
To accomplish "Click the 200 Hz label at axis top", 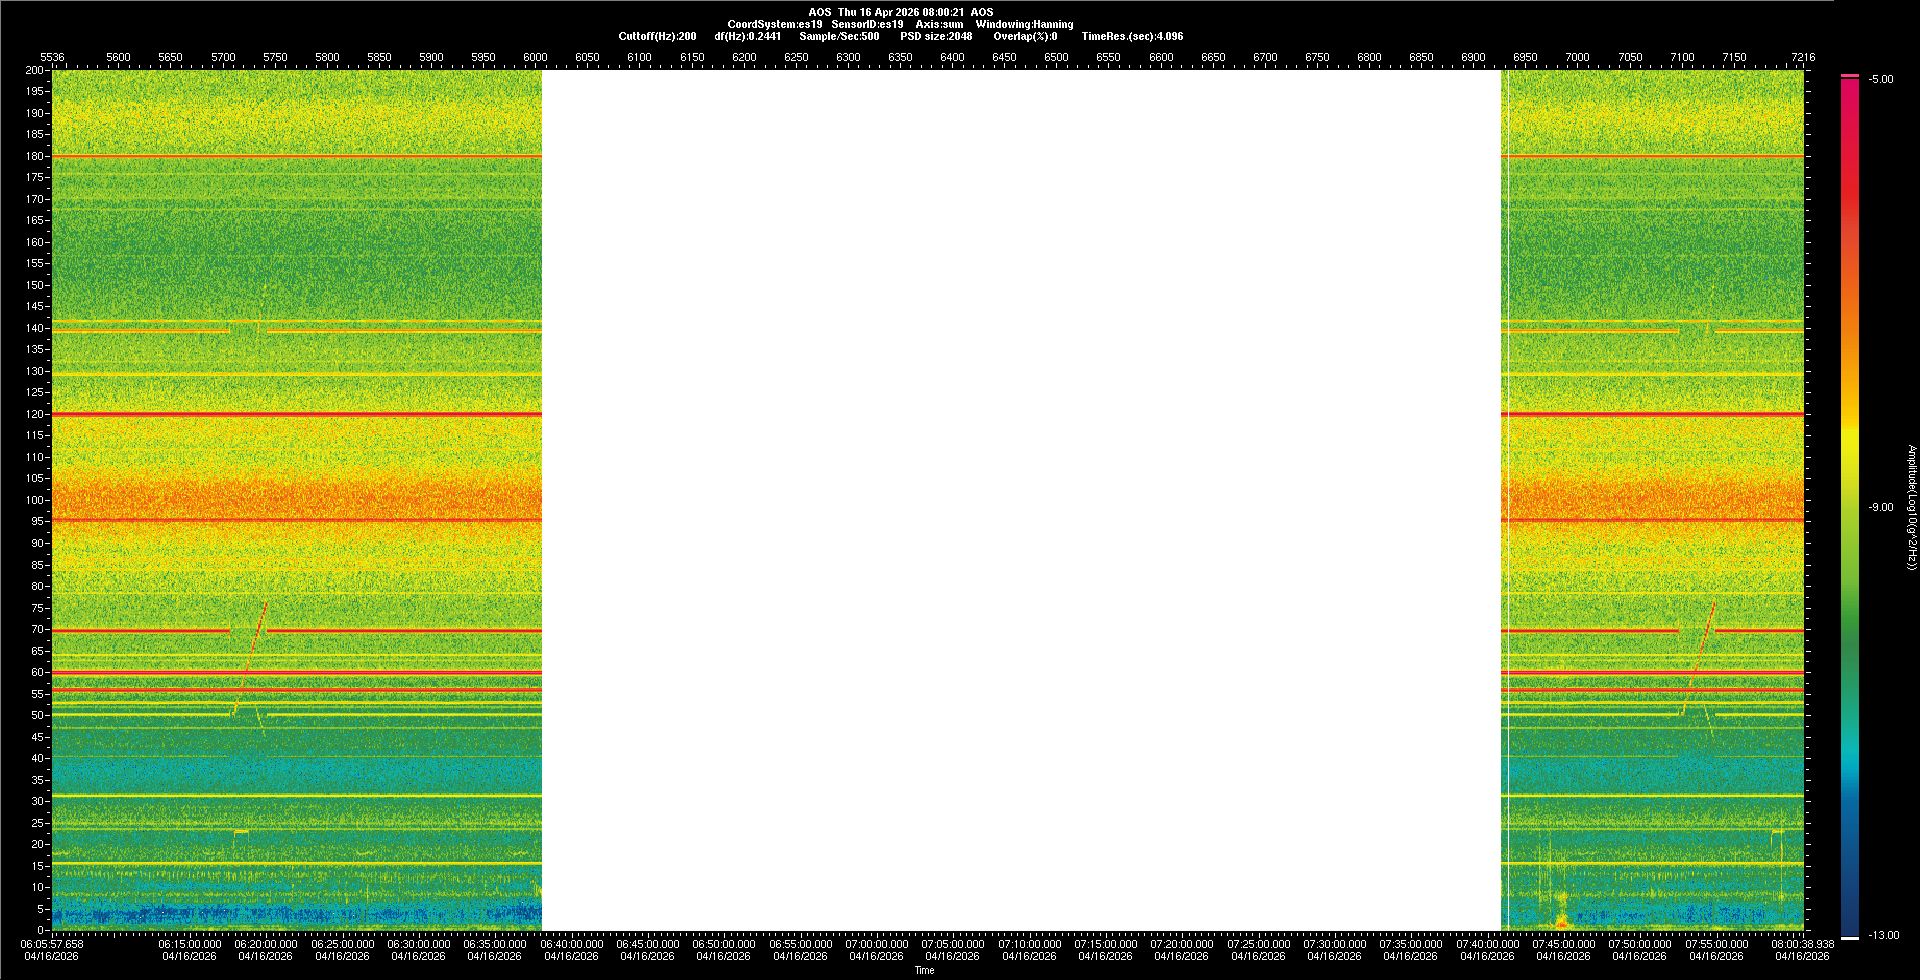I will click(36, 70).
